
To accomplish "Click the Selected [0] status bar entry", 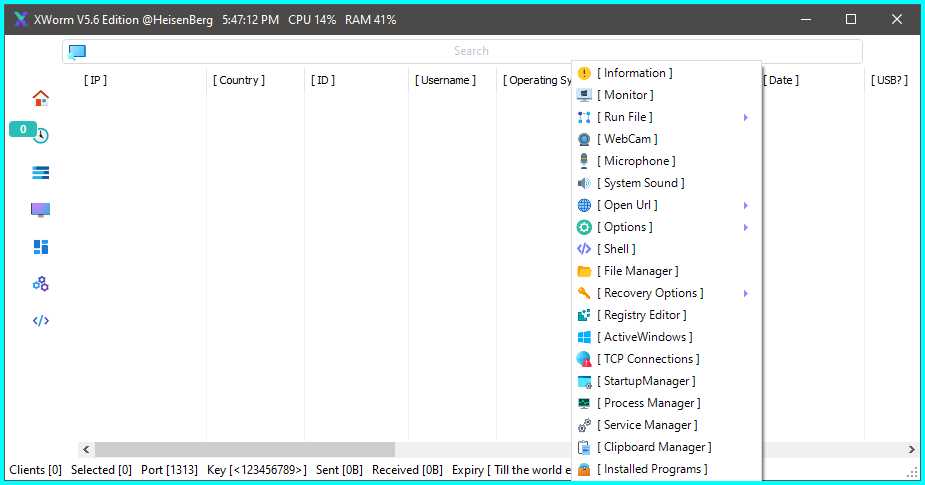I will coord(101,470).
